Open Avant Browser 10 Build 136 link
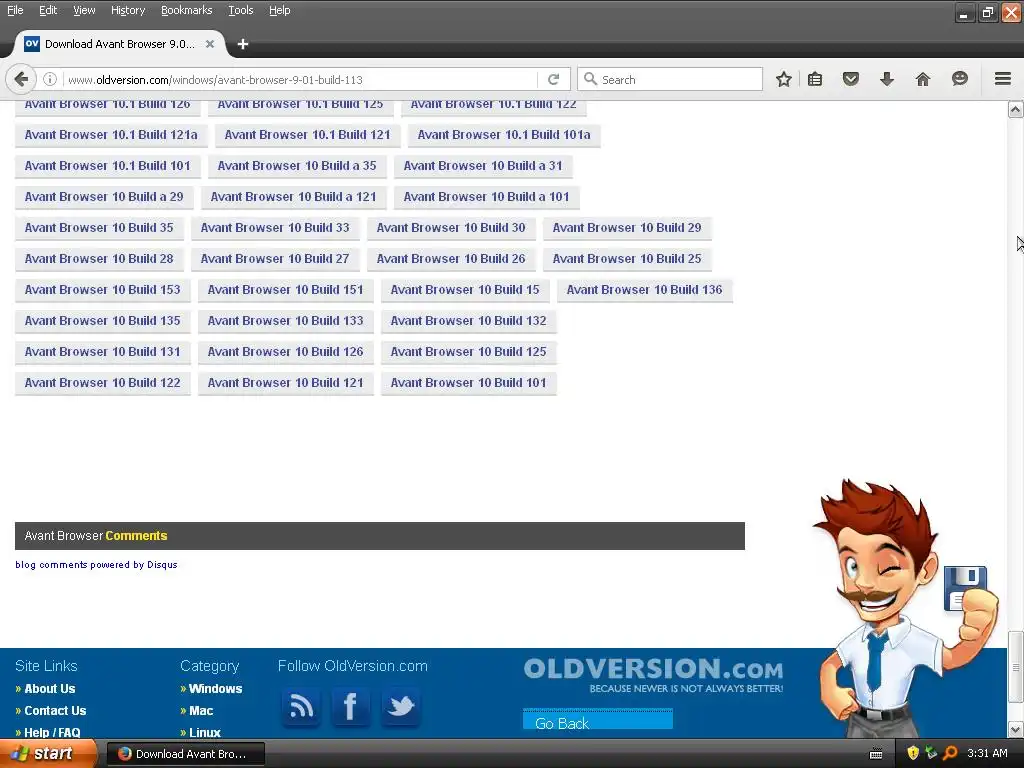Screen dimensions: 1024x768 (x=645, y=290)
